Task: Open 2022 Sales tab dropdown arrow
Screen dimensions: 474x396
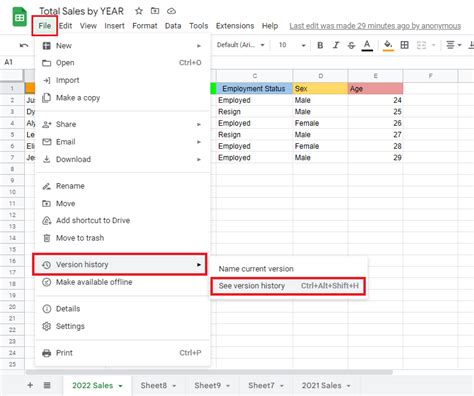Action: tap(121, 386)
